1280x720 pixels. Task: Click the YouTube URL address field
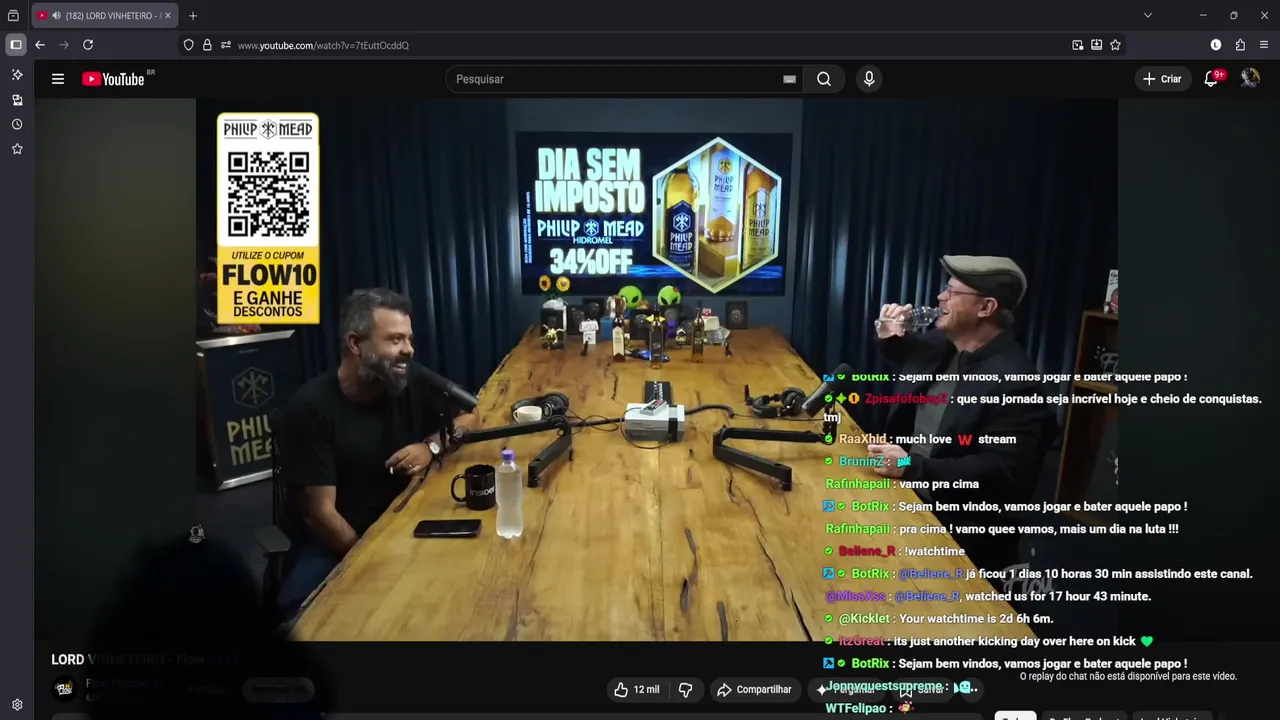[x=640, y=45]
